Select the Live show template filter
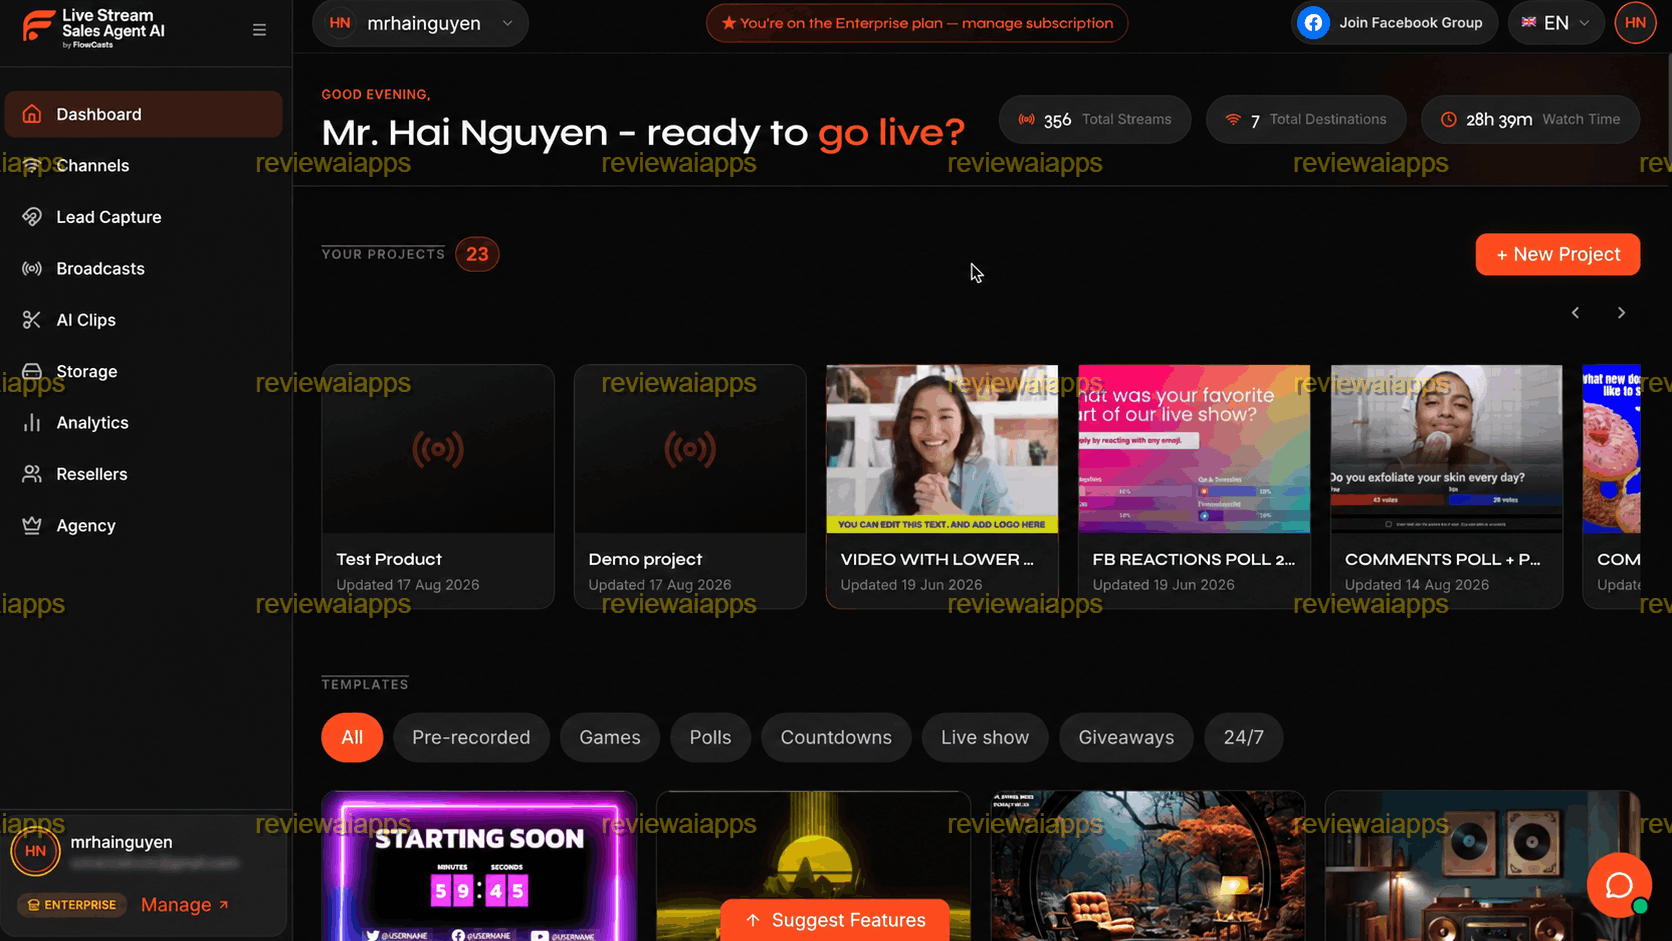Image resolution: width=1672 pixels, height=941 pixels. tap(985, 737)
